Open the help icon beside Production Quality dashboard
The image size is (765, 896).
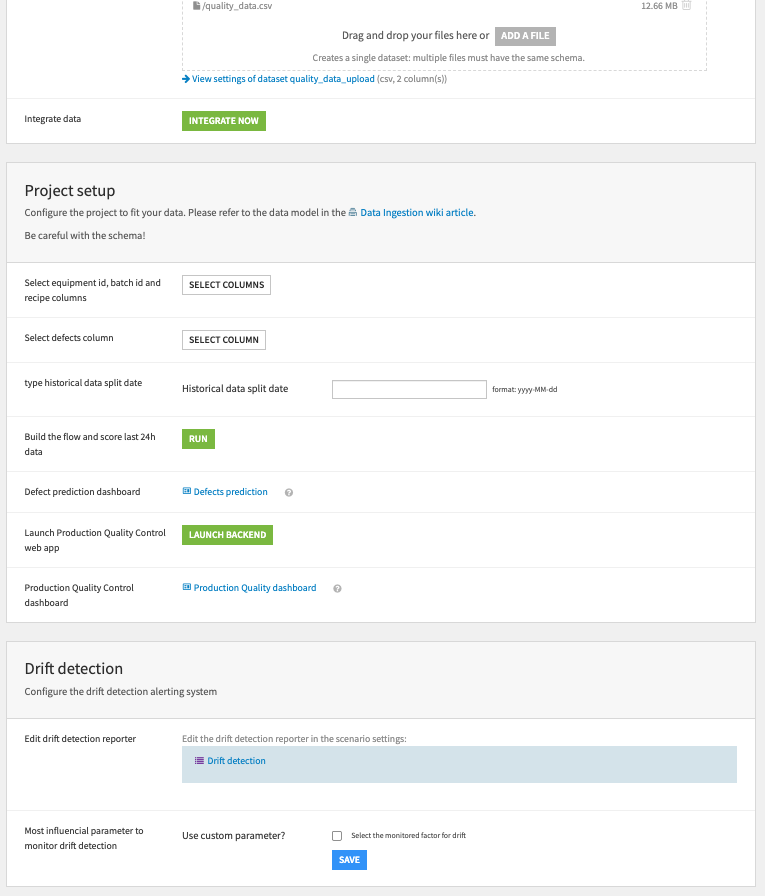[337, 588]
